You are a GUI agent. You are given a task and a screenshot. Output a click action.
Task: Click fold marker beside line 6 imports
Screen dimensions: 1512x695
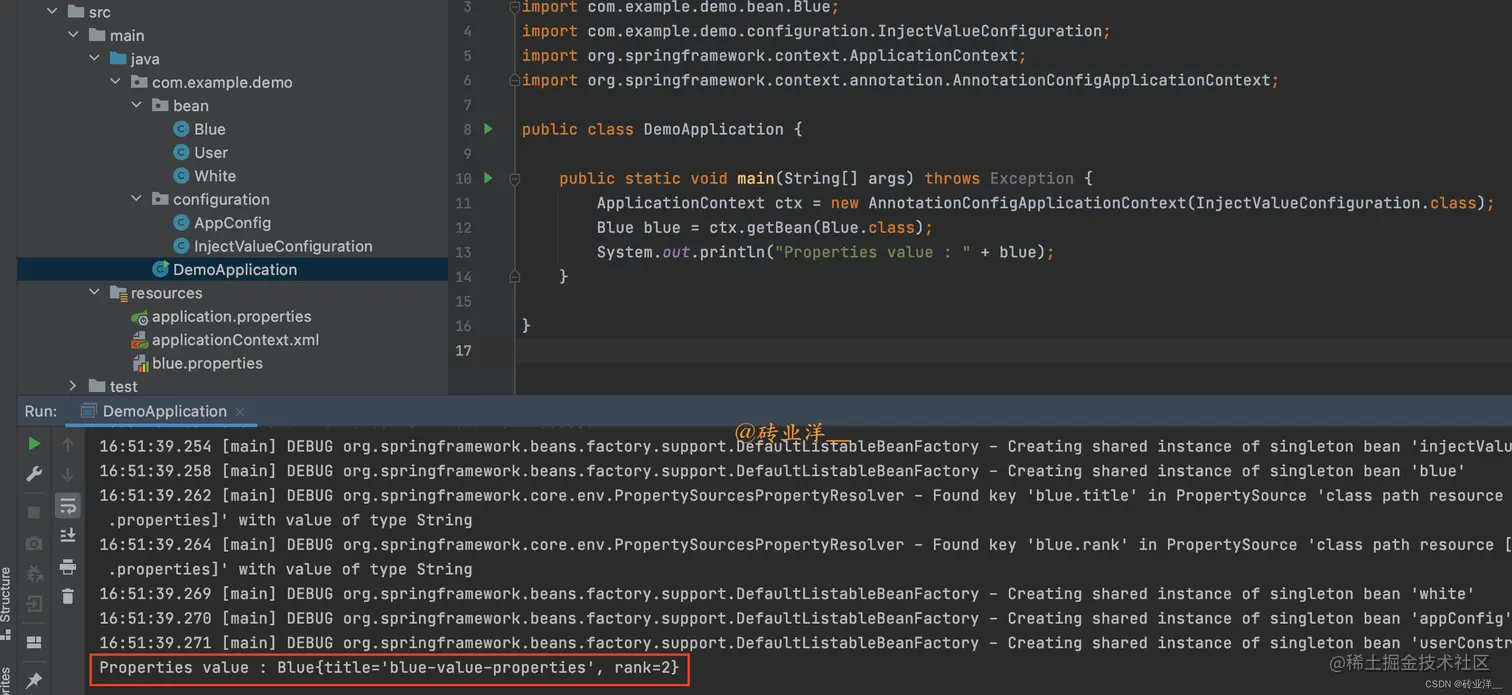[x=514, y=80]
